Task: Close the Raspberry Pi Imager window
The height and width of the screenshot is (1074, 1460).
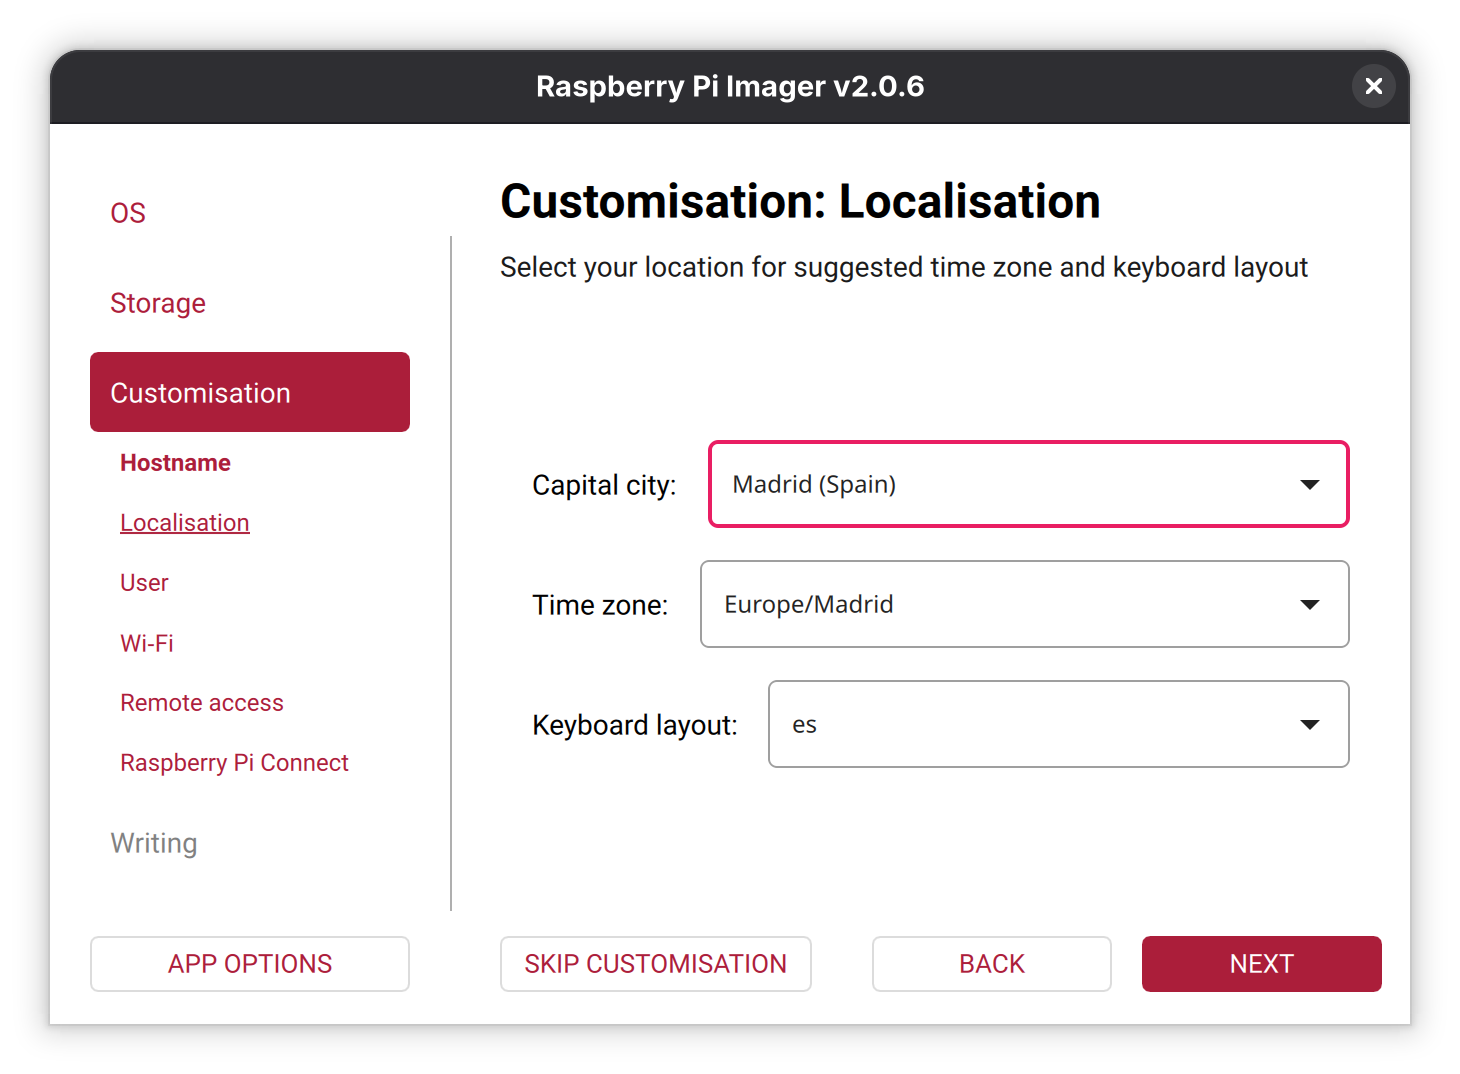Action: coord(1373,86)
